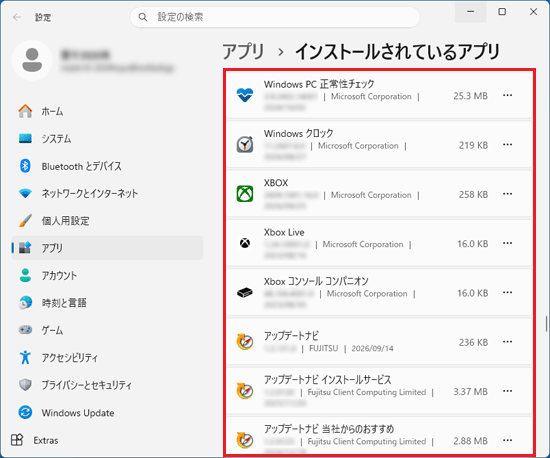Click the Home house icon in sidebar

tap(25, 111)
